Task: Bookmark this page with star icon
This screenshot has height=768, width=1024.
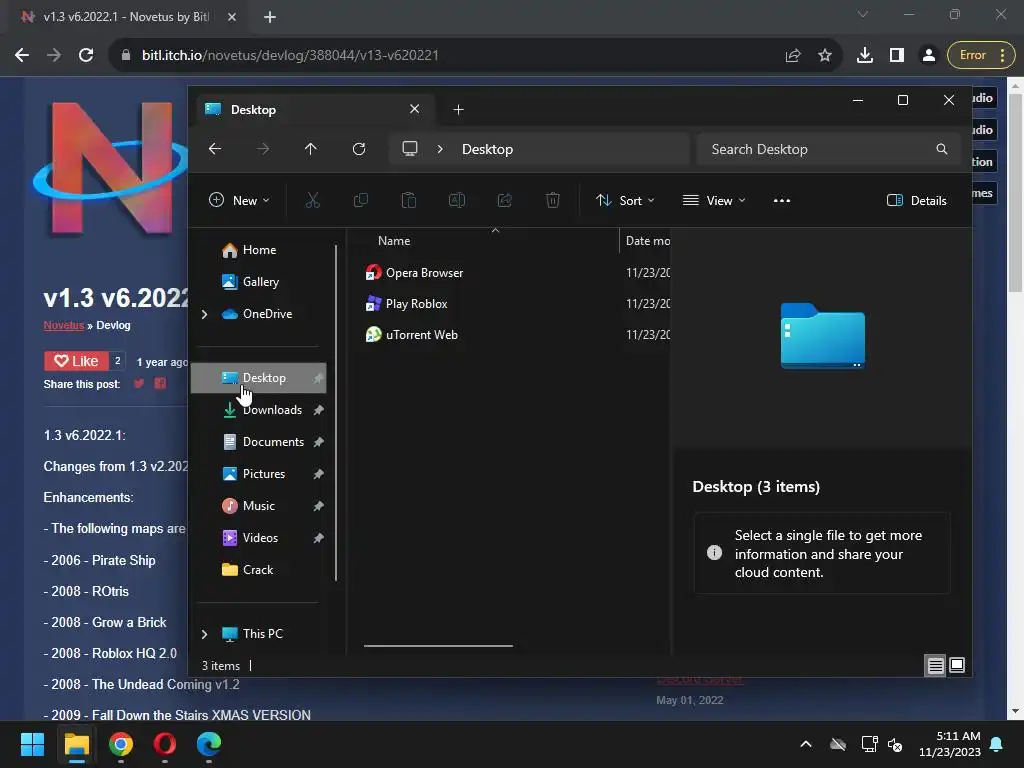Action: (825, 55)
